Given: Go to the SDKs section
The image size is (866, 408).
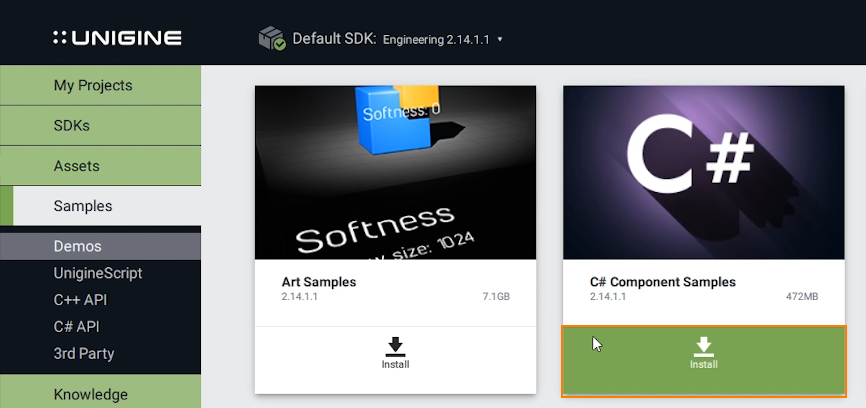Looking at the screenshot, I should [72, 126].
